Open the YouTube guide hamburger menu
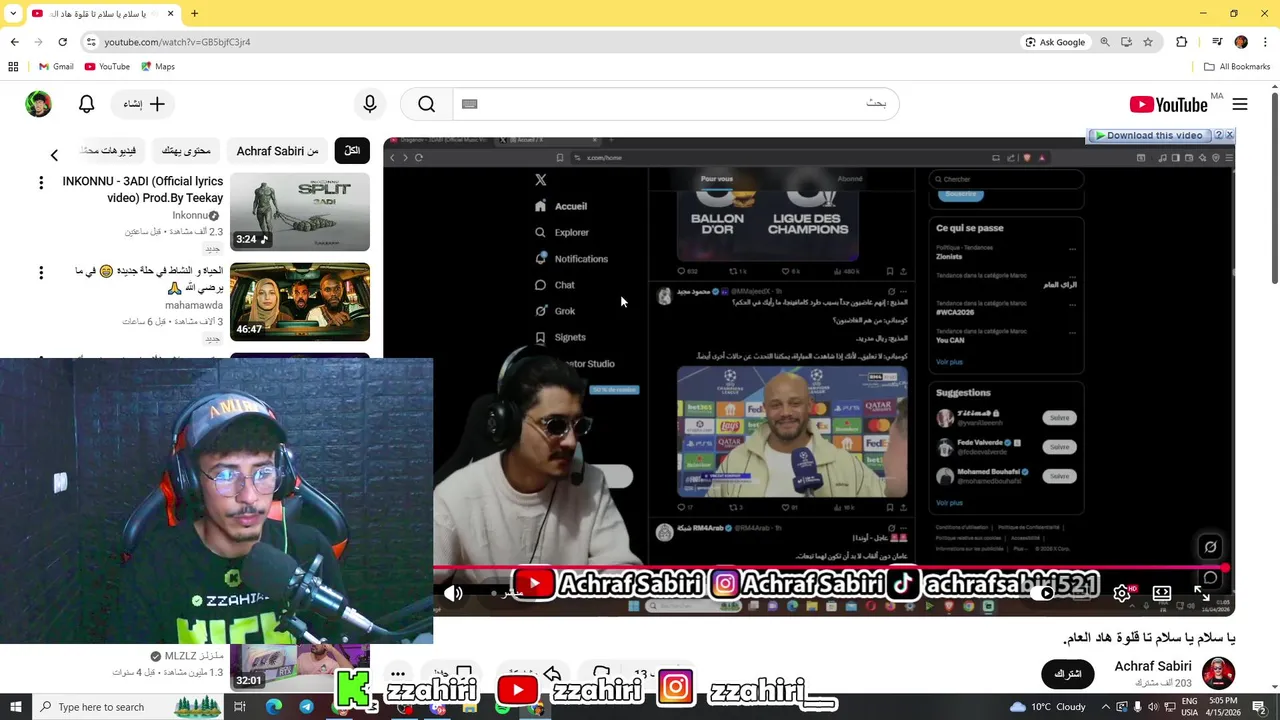The height and width of the screenshot is (720, 1280). click(x=1240, y=104)
